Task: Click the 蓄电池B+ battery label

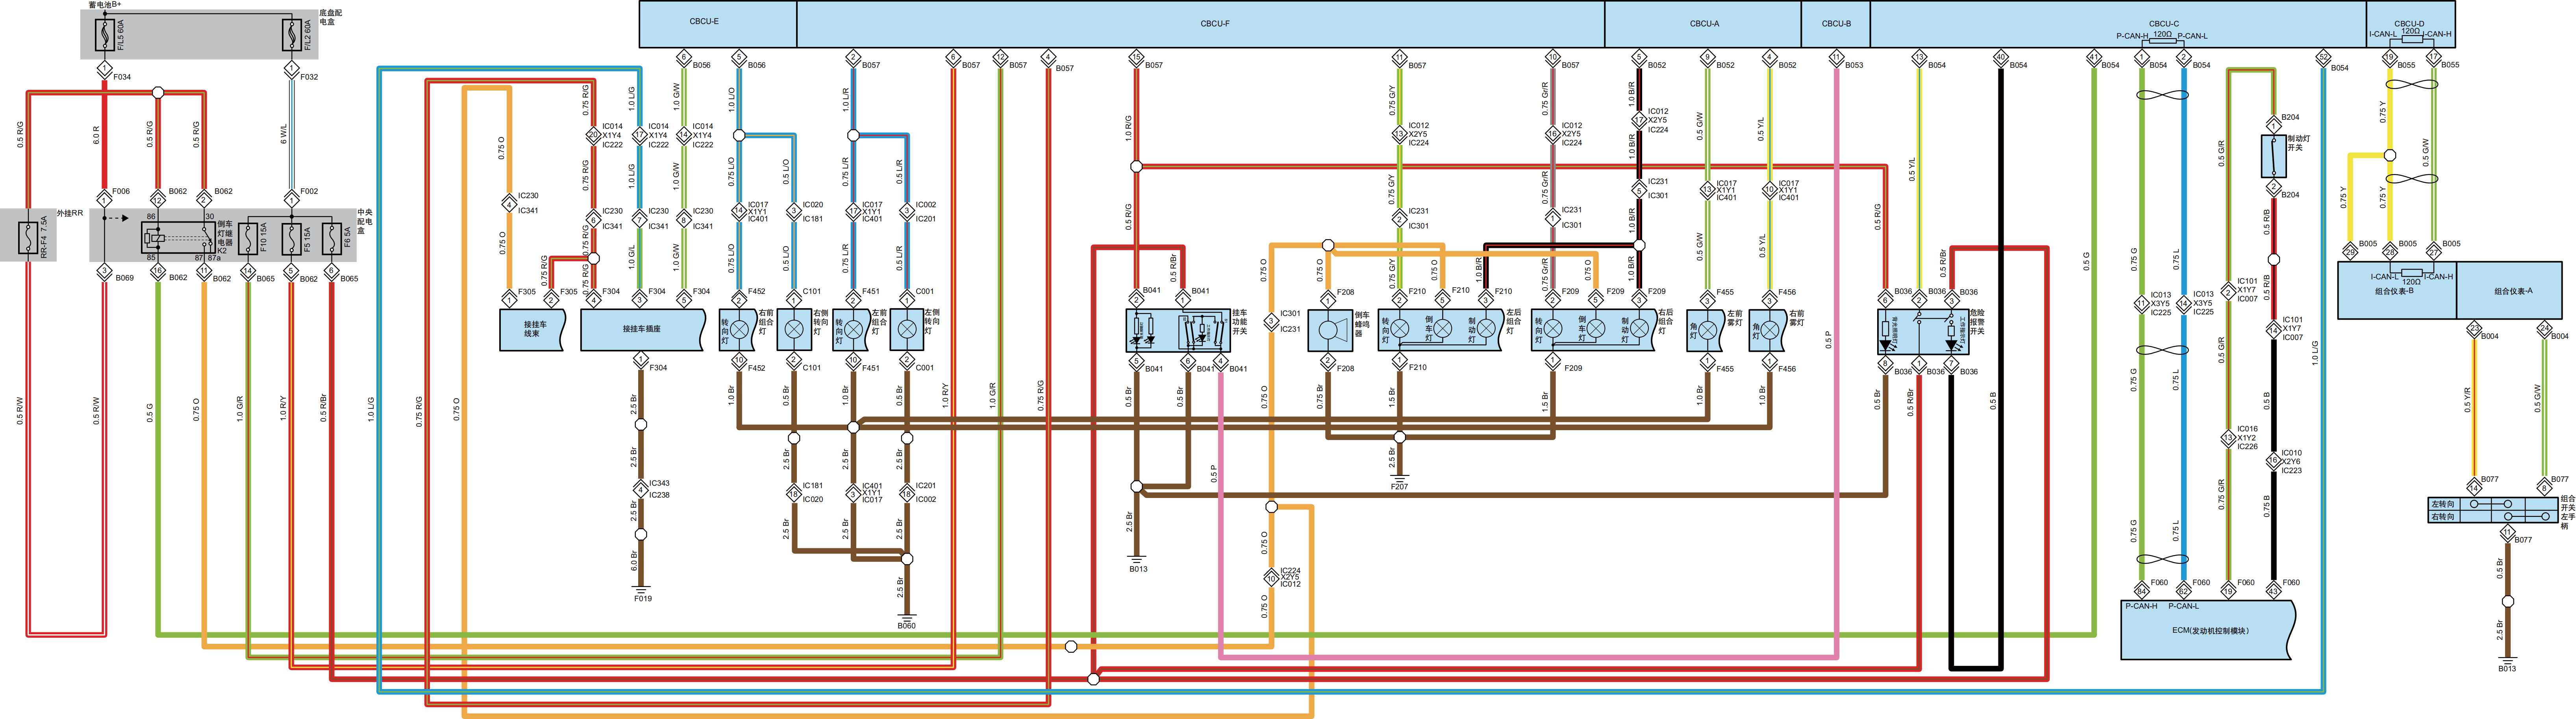Action: coord(105,5)
